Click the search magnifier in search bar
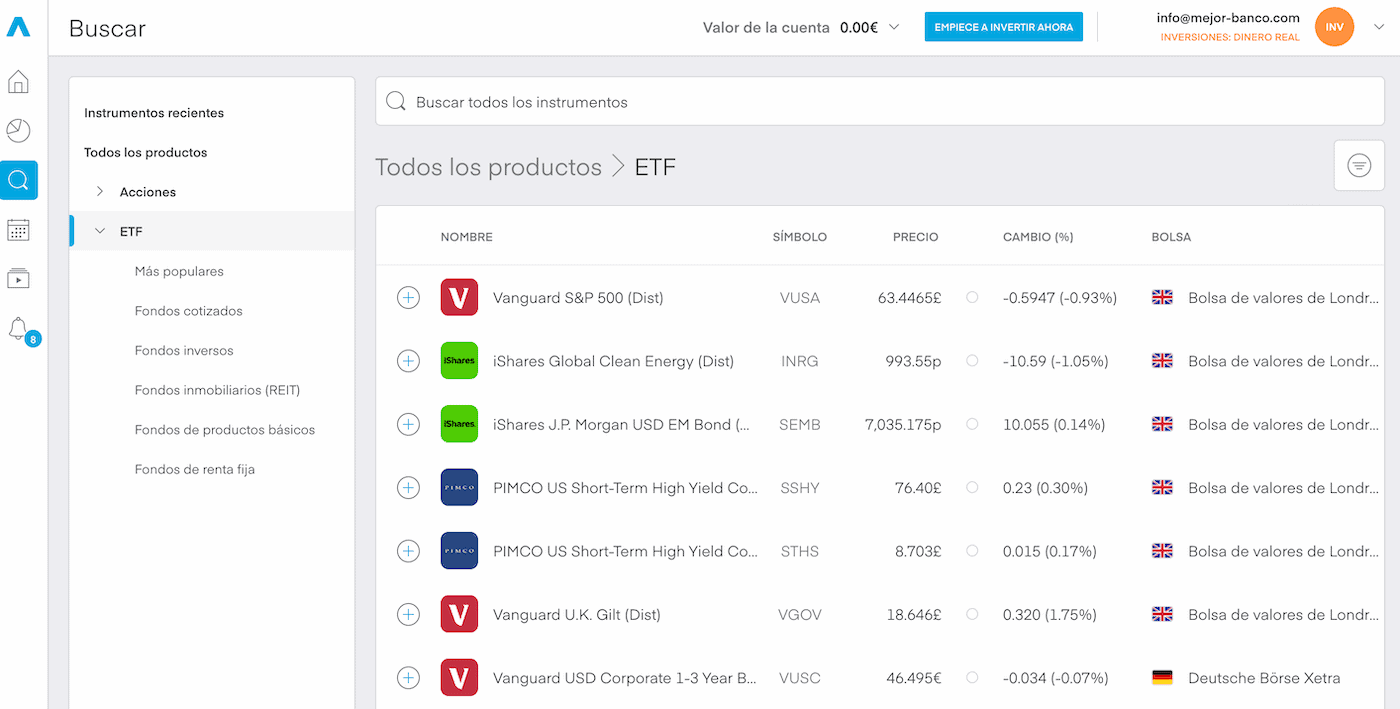 [396, 102]
